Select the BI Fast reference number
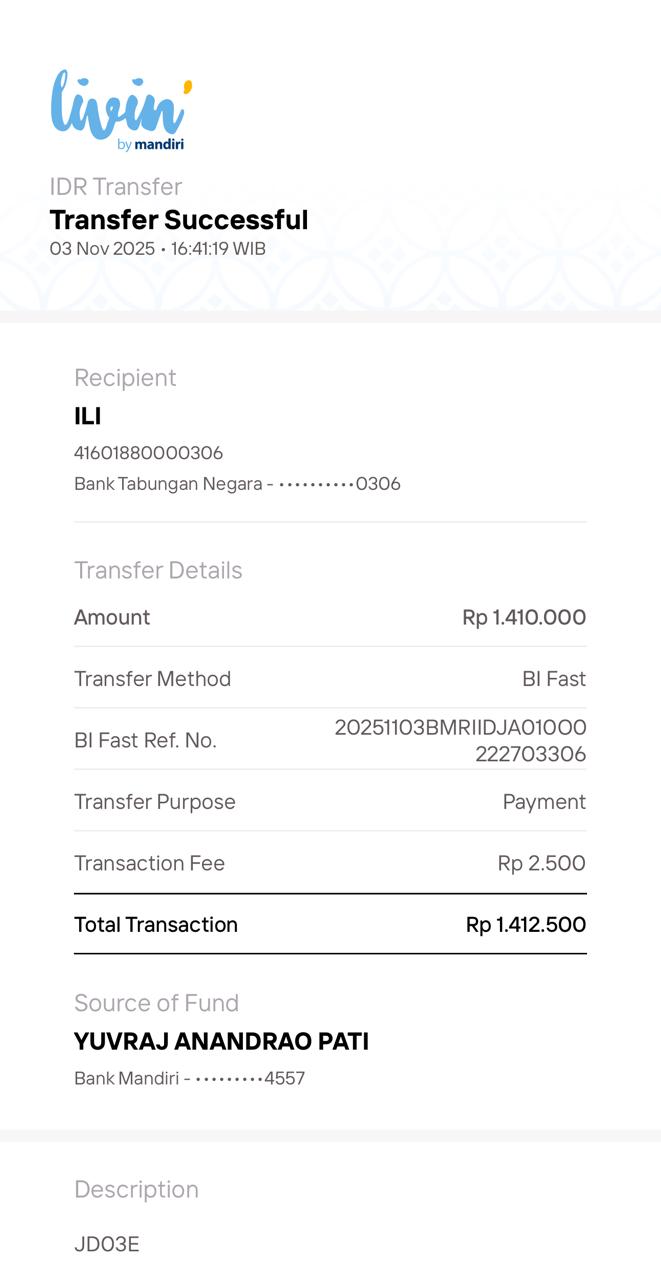 [461, 740]
